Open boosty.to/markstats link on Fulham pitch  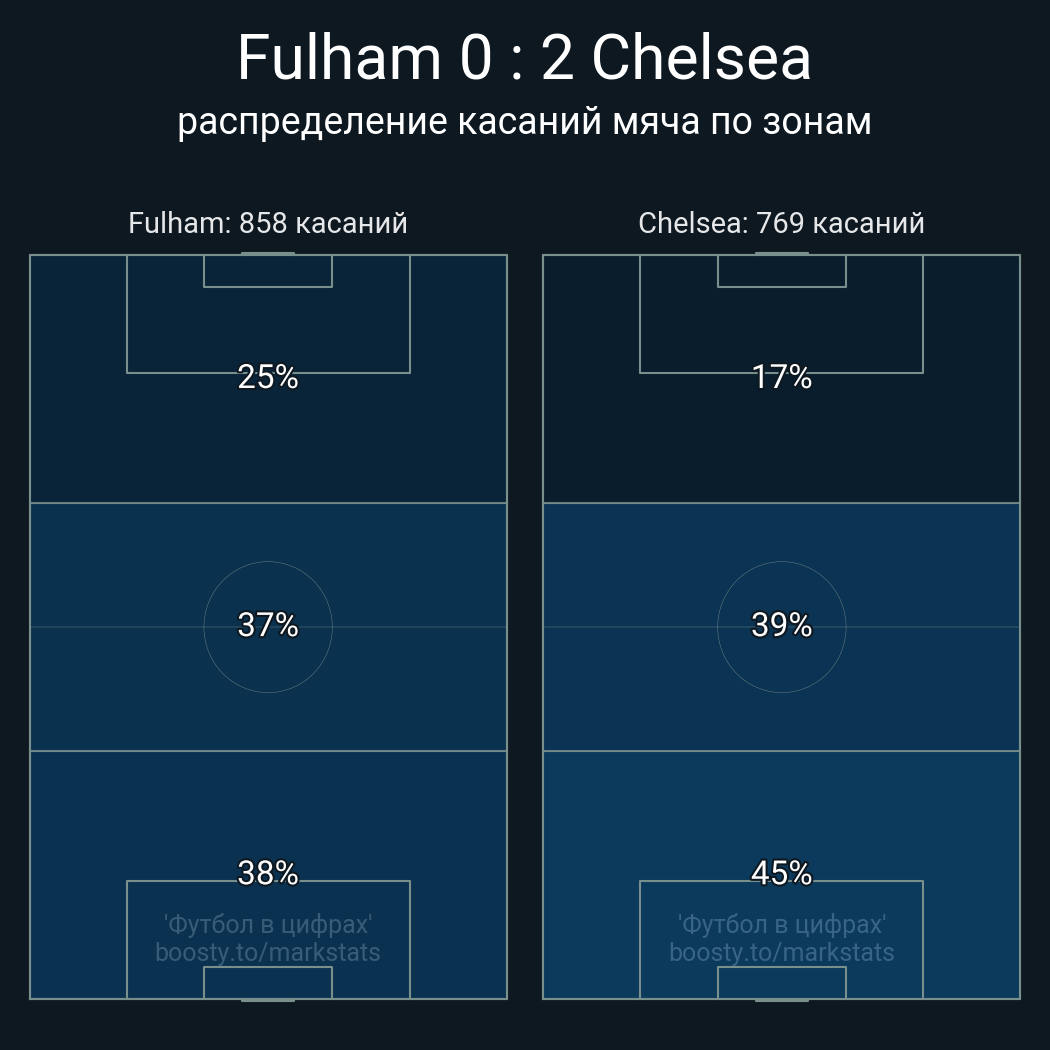click(x=268, y=952)
